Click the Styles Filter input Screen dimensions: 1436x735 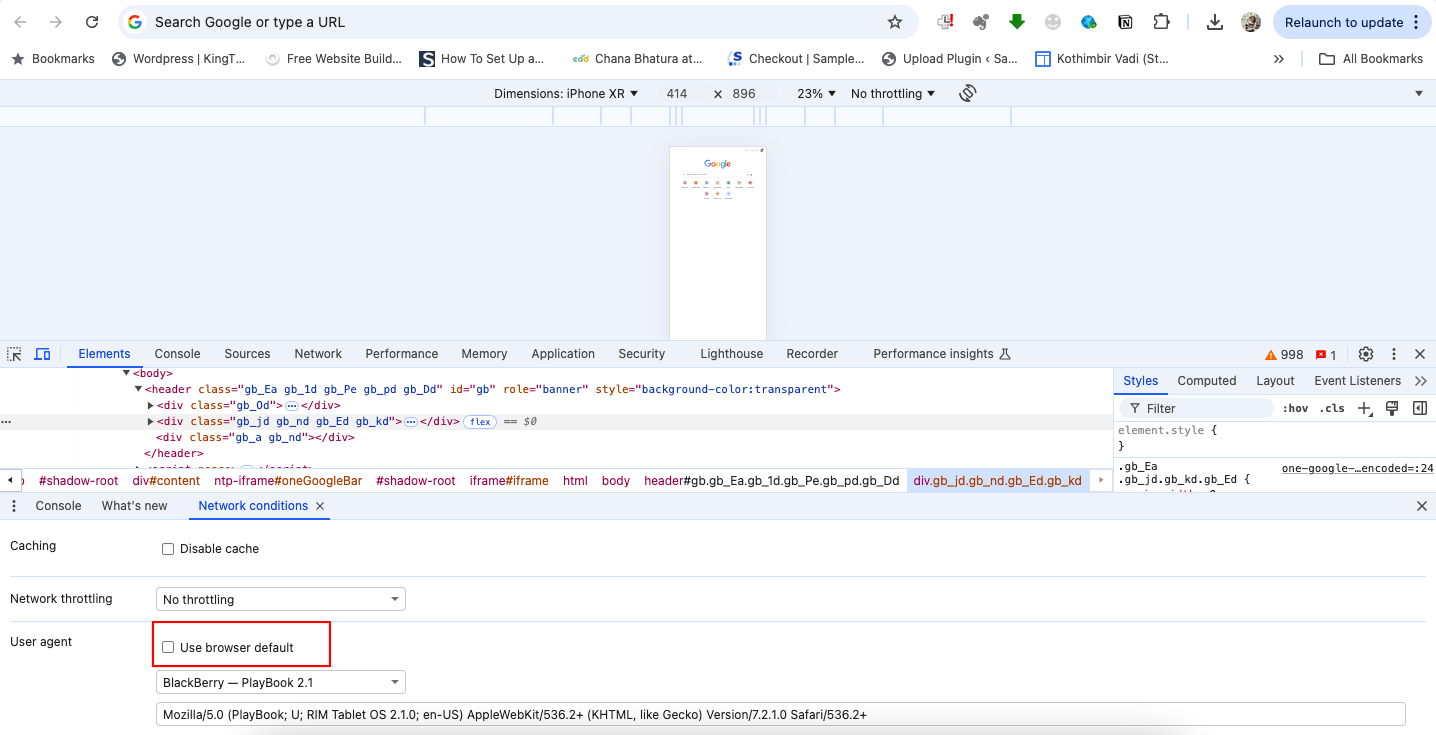(1195, 408)
